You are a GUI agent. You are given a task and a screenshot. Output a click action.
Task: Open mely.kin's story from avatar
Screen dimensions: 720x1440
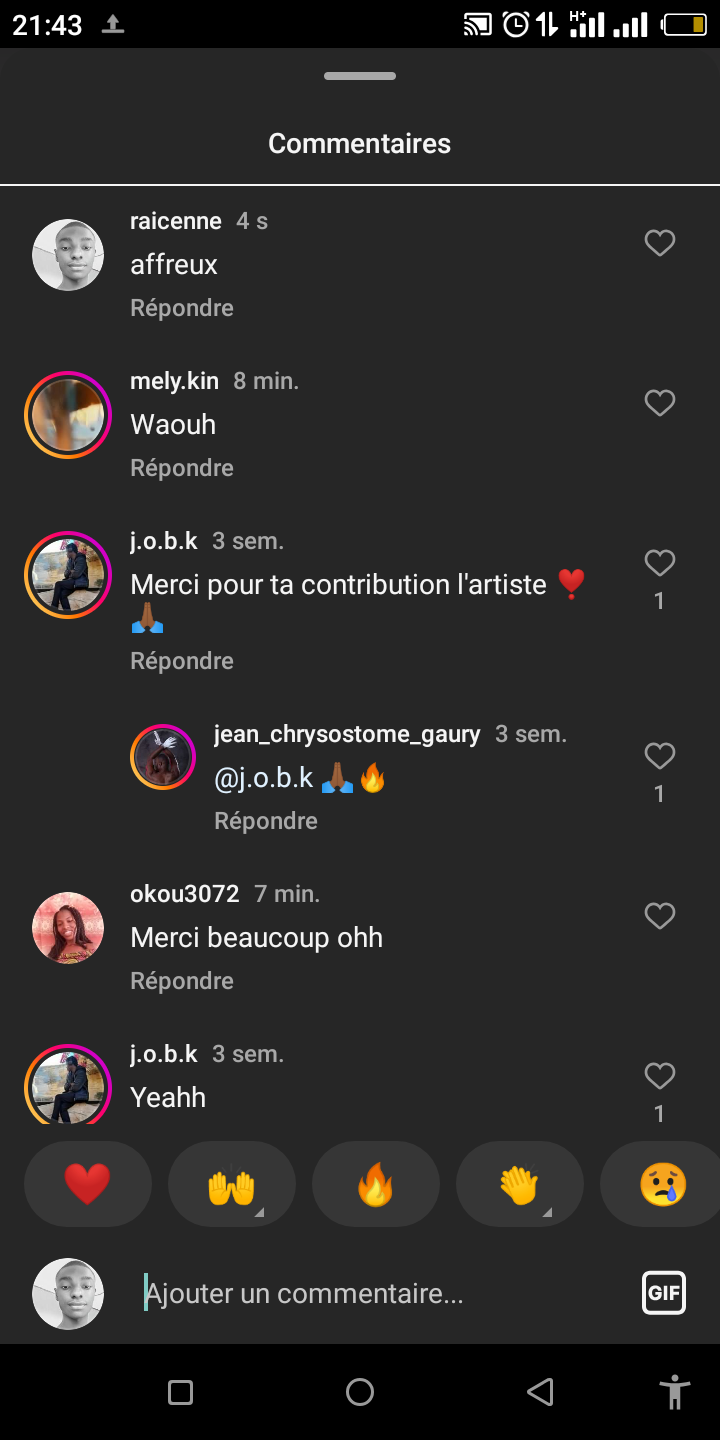68,415
